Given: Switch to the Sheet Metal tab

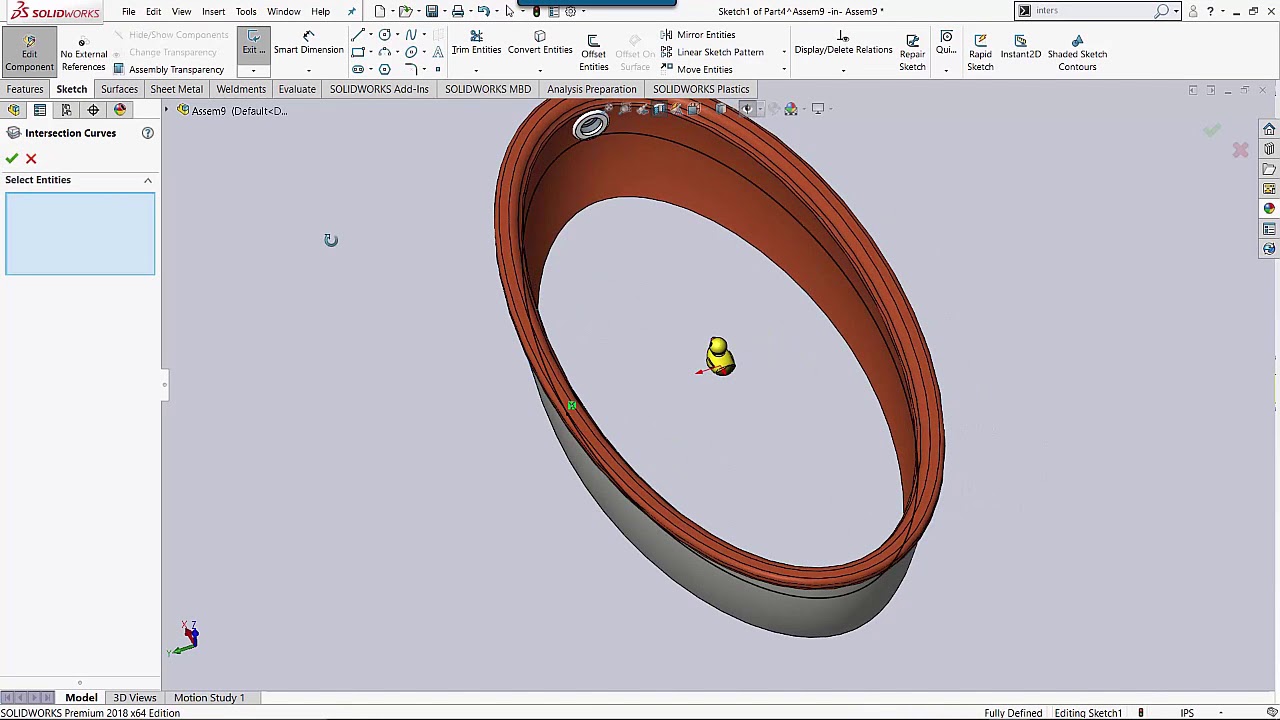Looking at the screenshot, I should coord(176,89).
